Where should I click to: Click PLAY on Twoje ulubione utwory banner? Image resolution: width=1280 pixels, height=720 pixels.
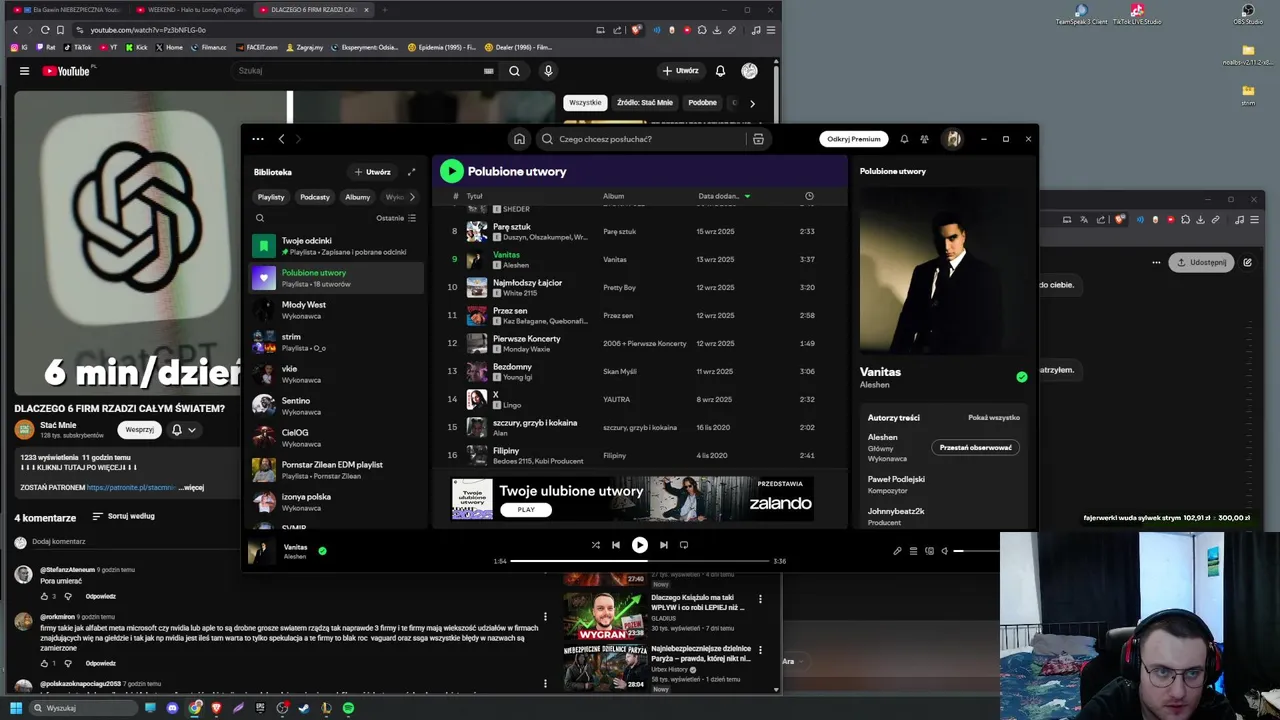point(526,510)
